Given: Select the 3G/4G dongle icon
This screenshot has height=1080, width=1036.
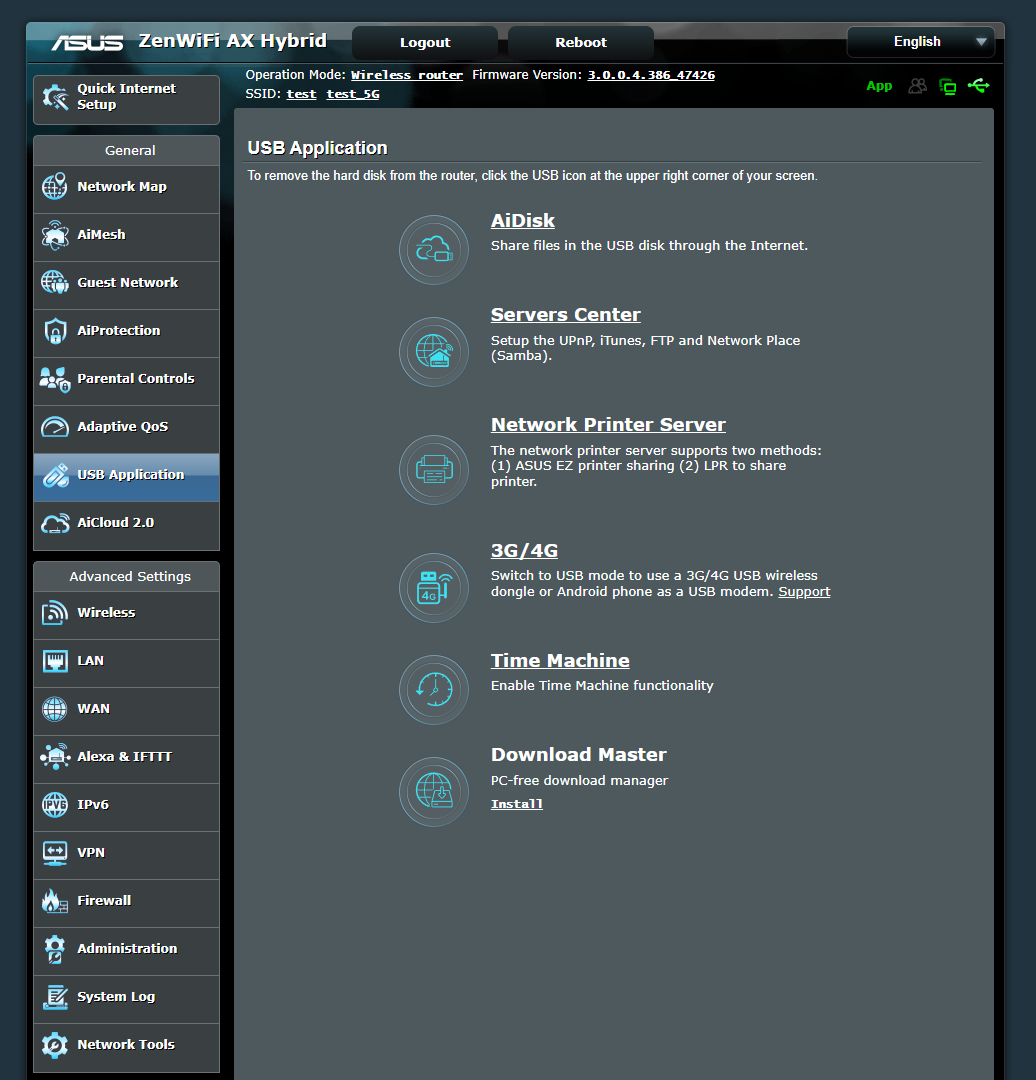Looking at the screenshot, I should tap(433, 587).
